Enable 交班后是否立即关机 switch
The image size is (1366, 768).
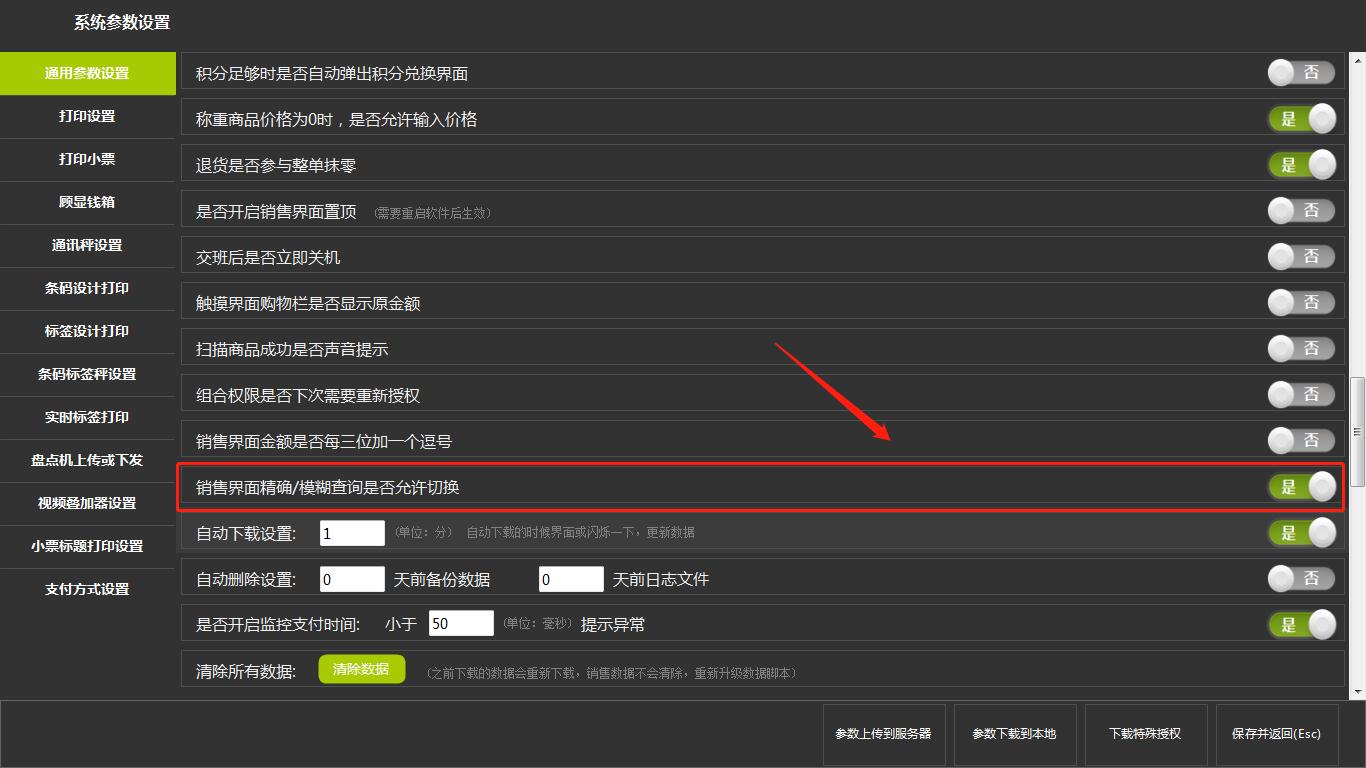pos(1301,257)
